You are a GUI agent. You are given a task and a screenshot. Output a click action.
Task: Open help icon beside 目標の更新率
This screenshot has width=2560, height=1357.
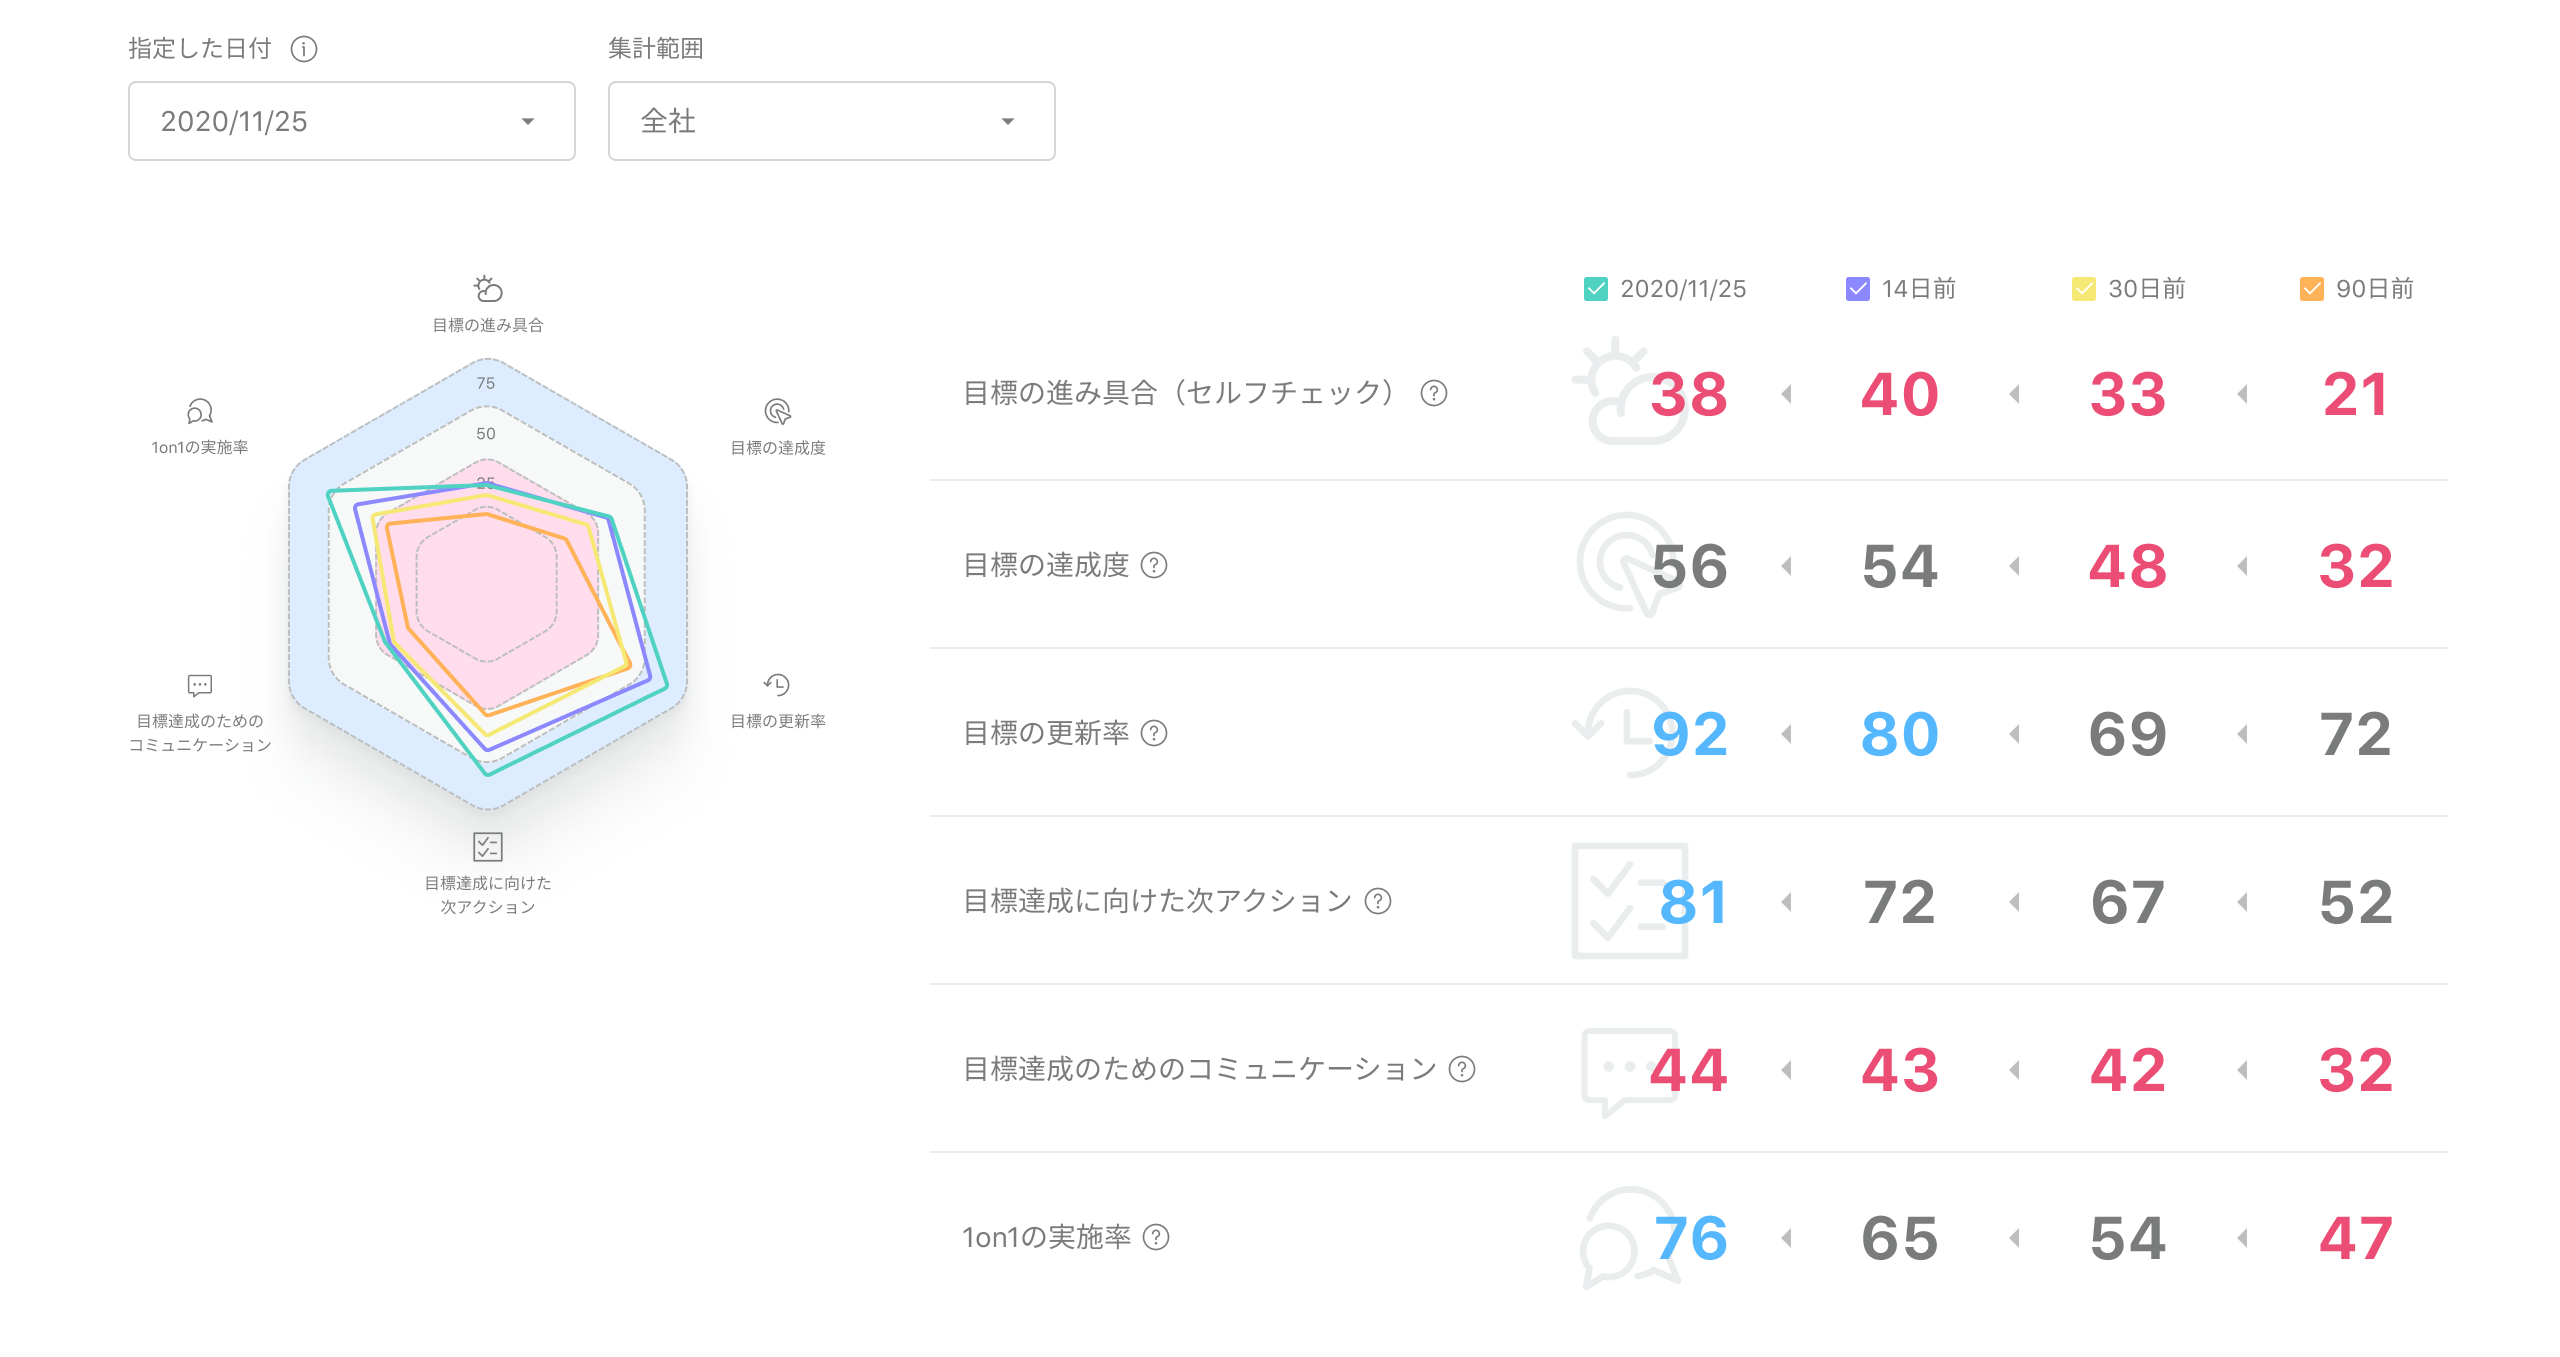[x=1154, y=733]
